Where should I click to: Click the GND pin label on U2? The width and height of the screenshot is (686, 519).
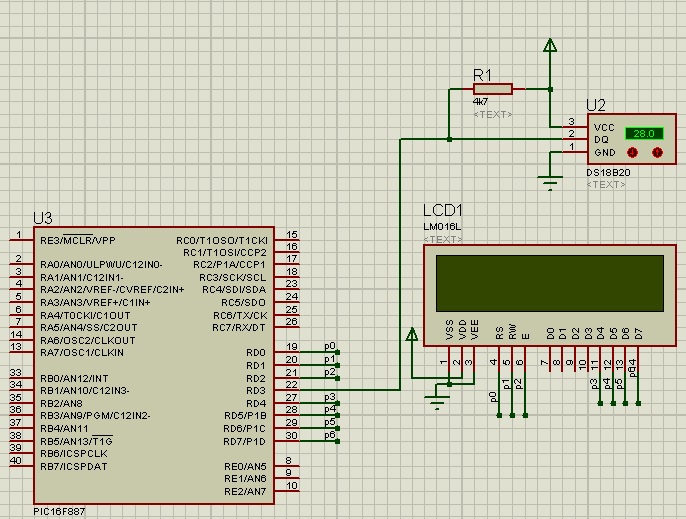tap(605, 153)
